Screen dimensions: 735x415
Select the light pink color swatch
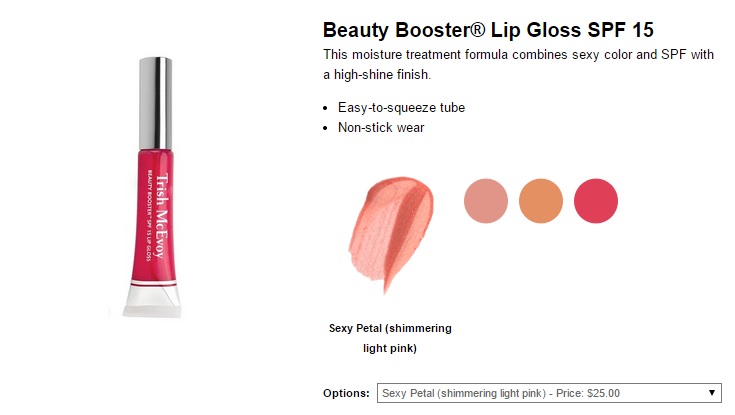487,200
